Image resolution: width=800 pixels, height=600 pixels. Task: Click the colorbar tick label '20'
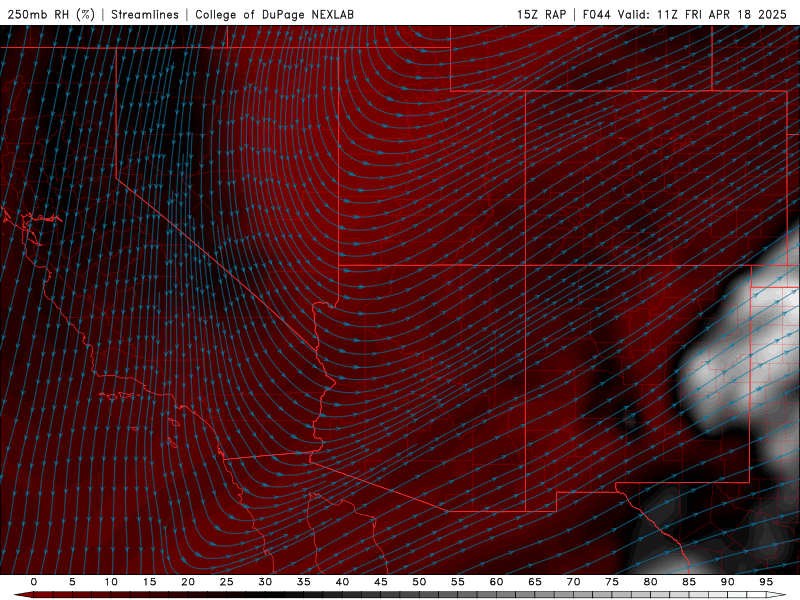pyautogui.click(x=188, y=582)
